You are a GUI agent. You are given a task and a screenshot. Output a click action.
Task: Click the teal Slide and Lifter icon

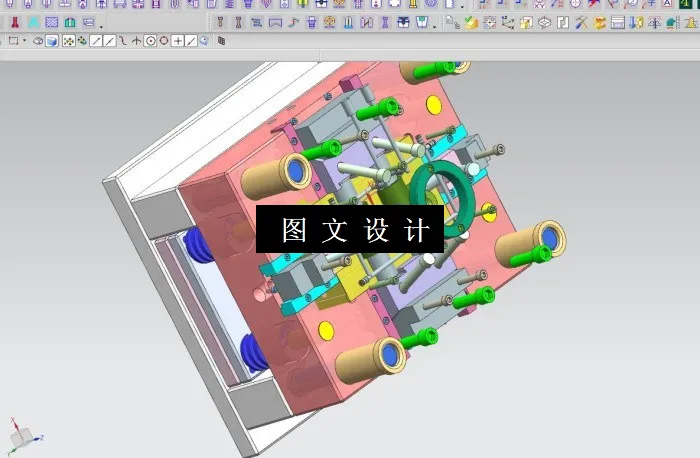[x=673, y=22]
